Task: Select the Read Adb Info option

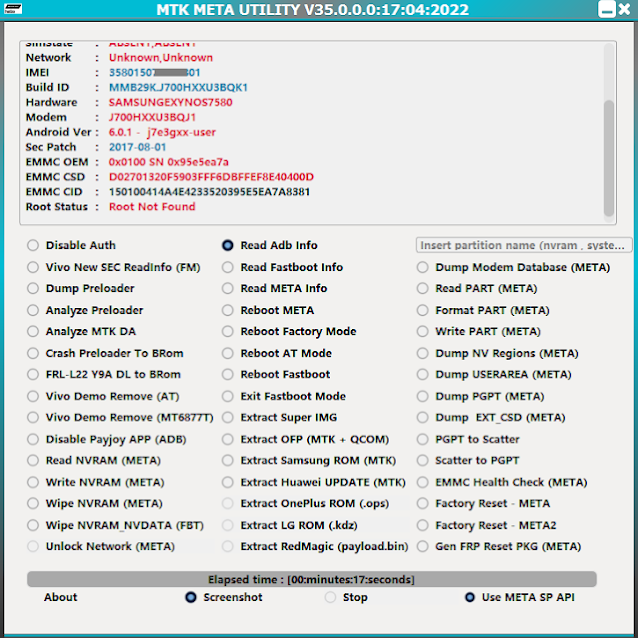Action: tap(228, 245)
